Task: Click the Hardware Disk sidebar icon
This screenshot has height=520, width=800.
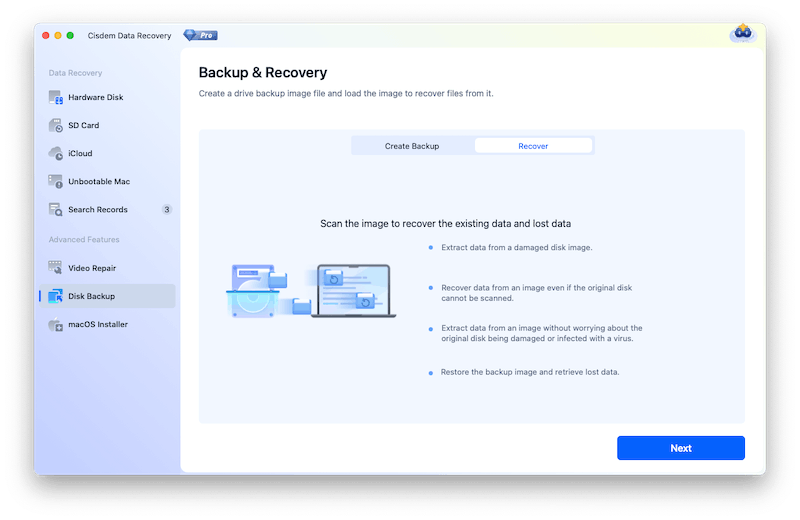Action: 56,97
